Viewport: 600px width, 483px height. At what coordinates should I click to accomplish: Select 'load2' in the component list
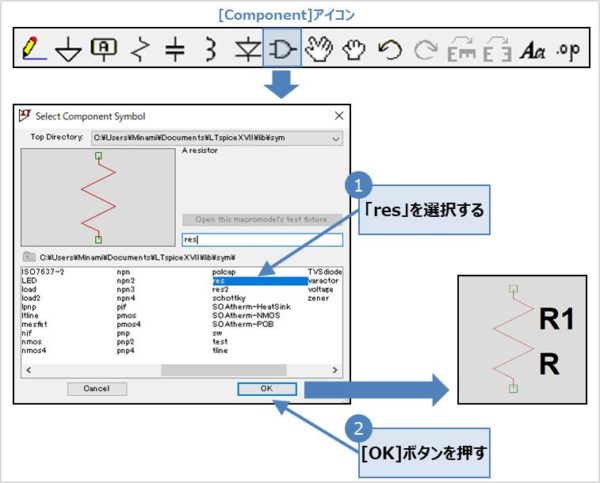coord(31,298)
